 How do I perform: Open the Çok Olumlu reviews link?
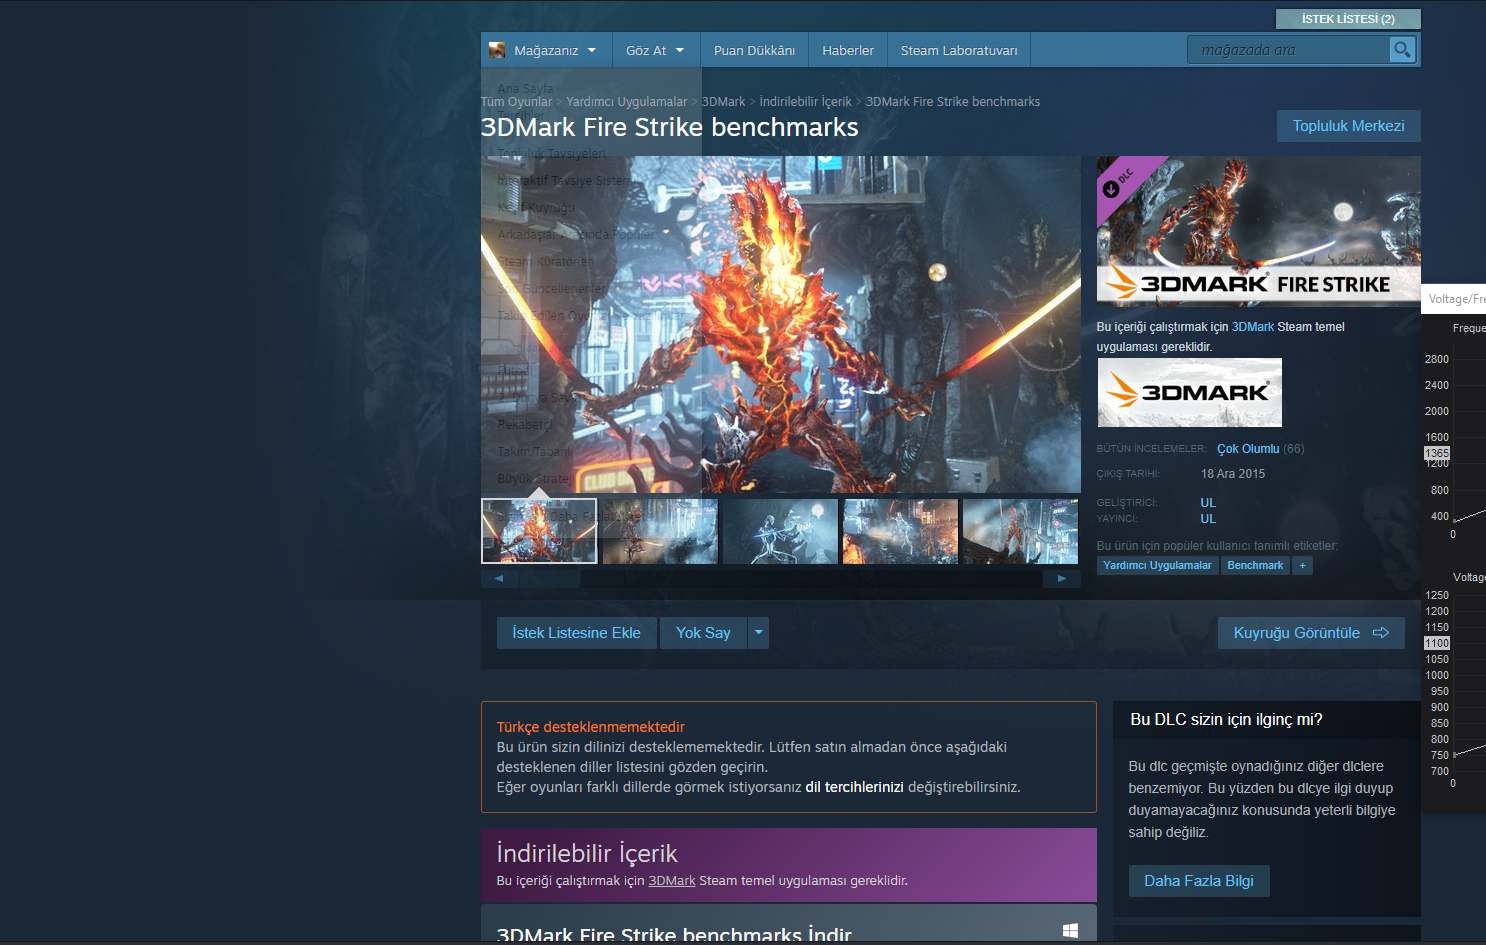point(1248,449)
